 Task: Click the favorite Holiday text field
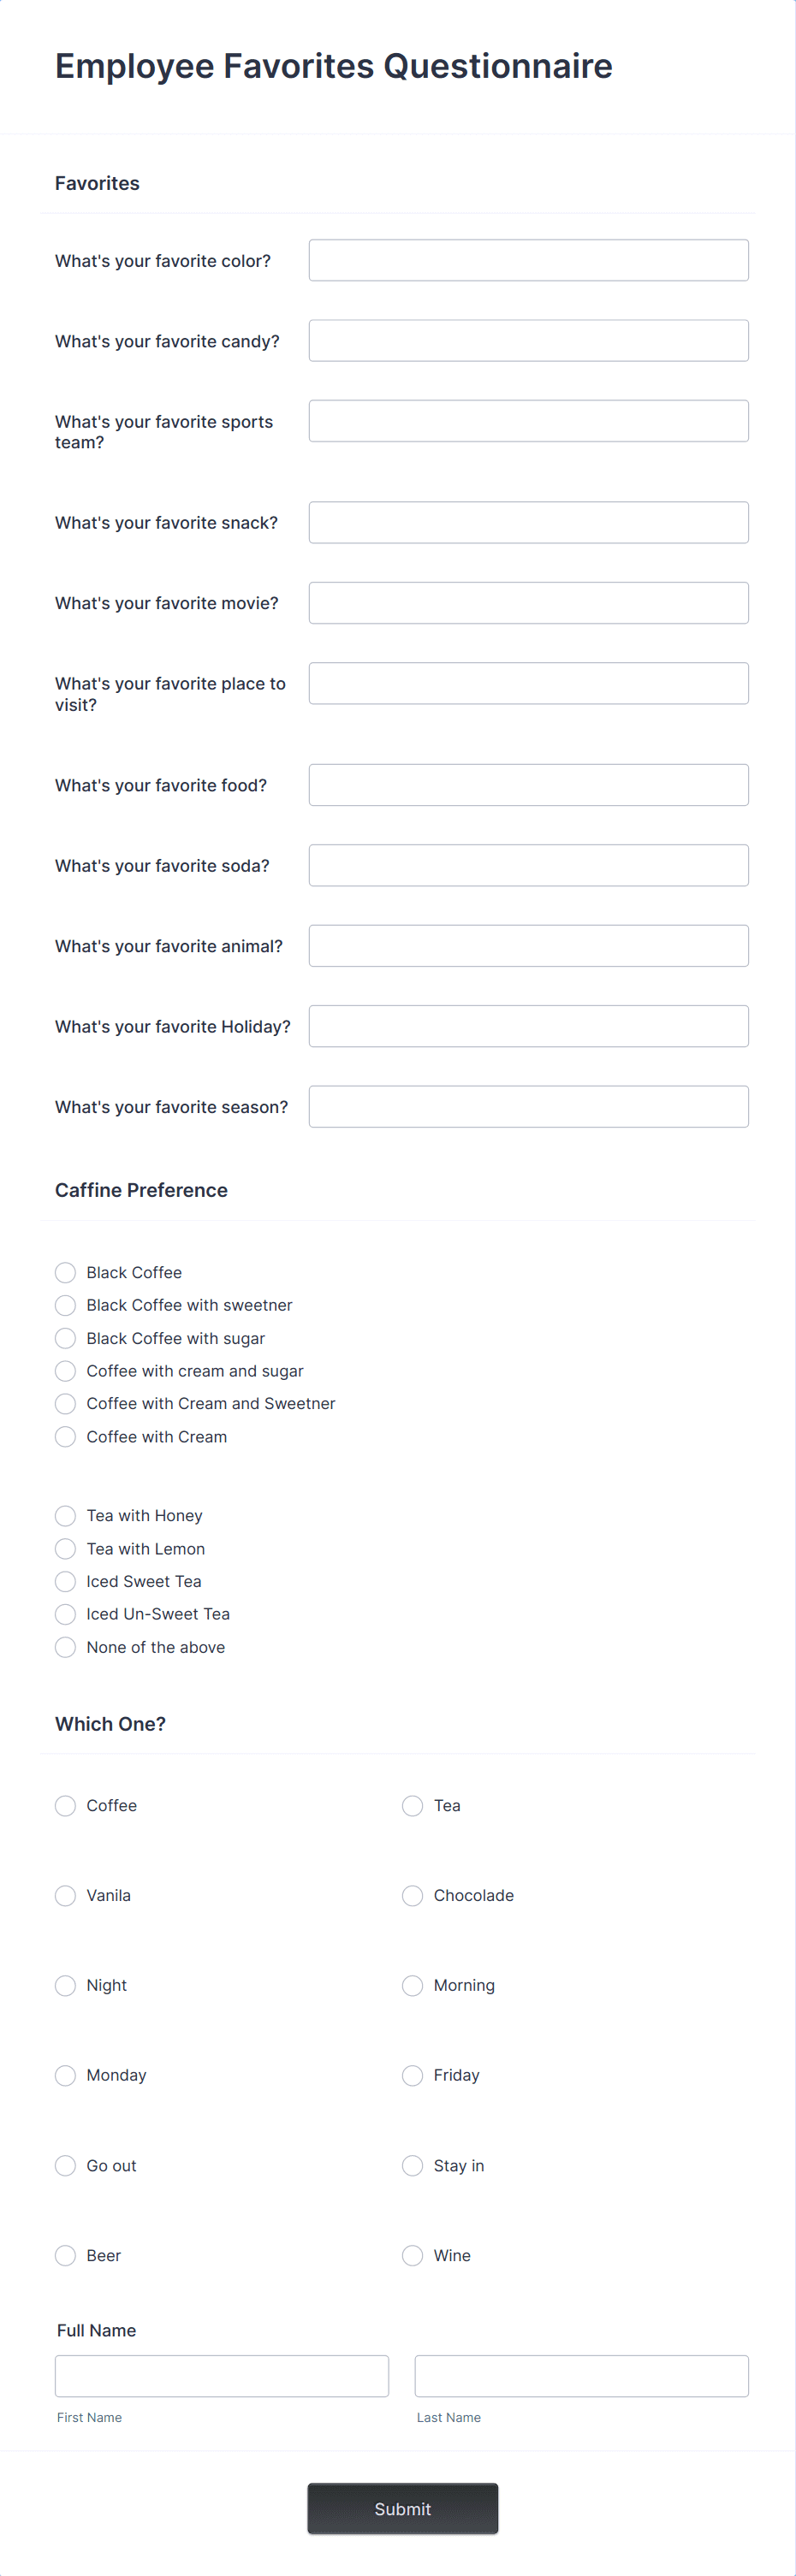pyautogui.click(x=528, y=1026)
